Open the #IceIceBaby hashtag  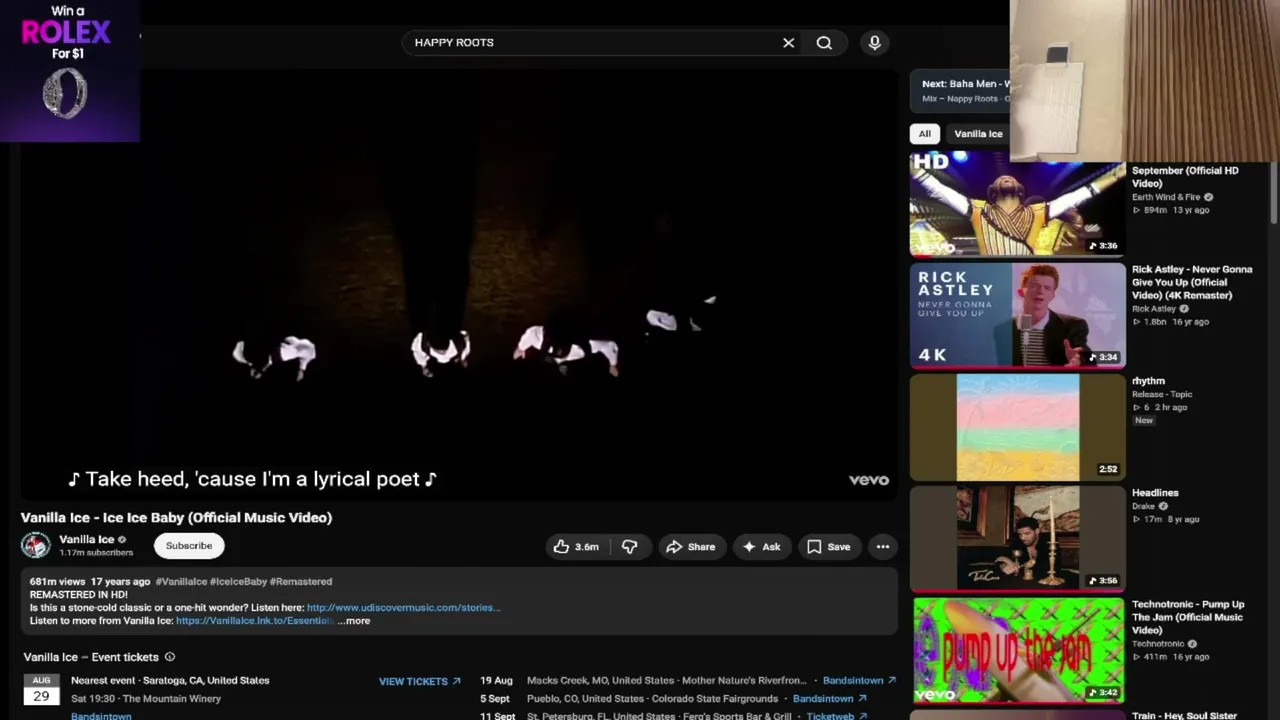pos(237,582)
